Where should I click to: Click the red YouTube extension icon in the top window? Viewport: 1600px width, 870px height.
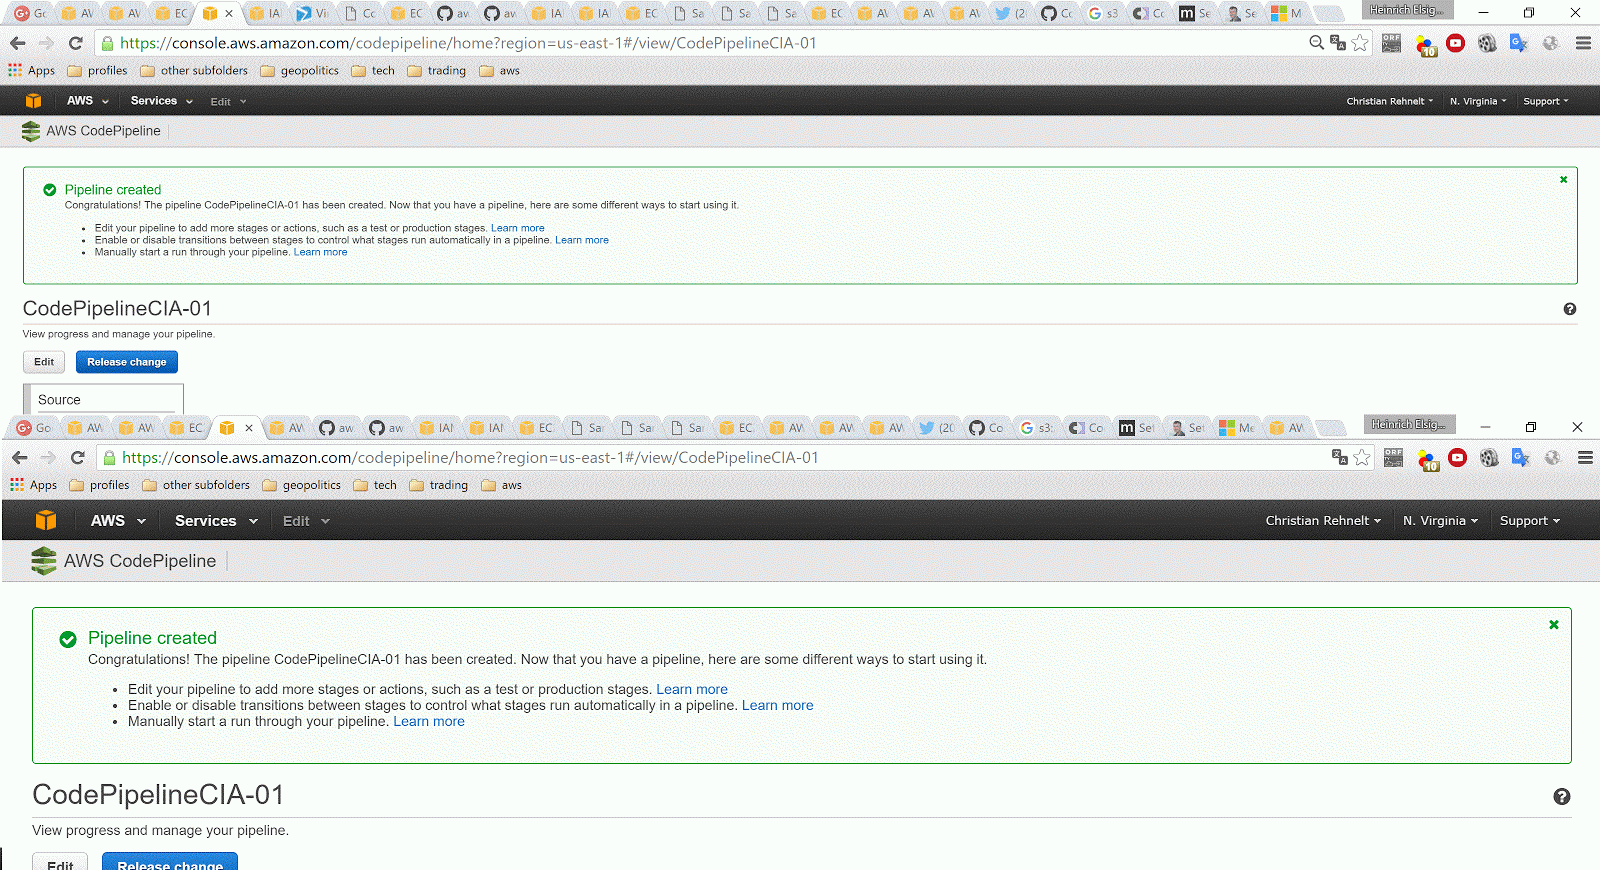tap(1456, 43)
